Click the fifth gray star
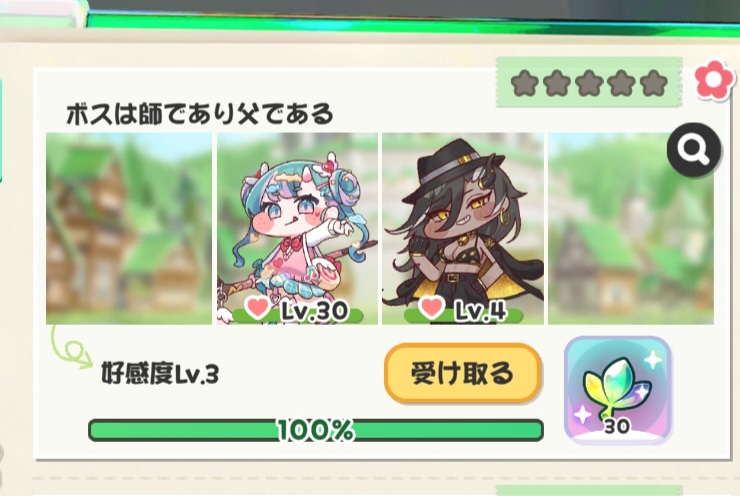This screenshot has width=740, height=496. click(x=654, y=83)
